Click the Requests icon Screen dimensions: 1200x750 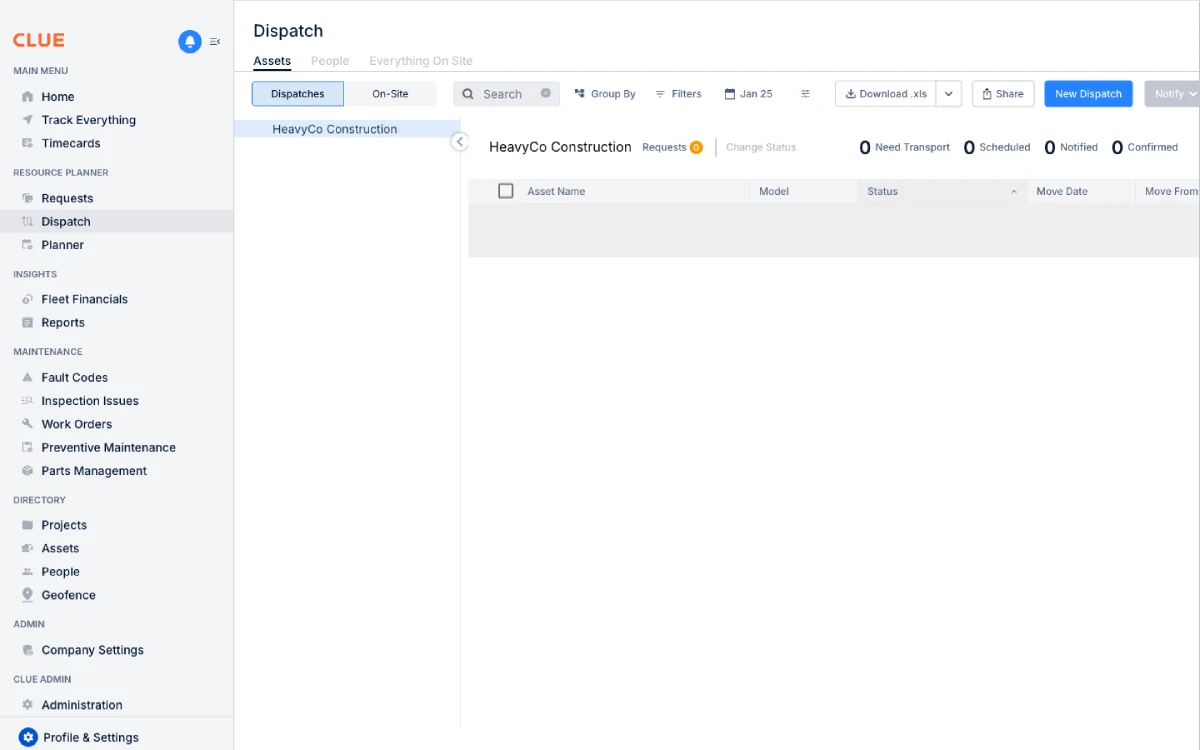[28, 198]
